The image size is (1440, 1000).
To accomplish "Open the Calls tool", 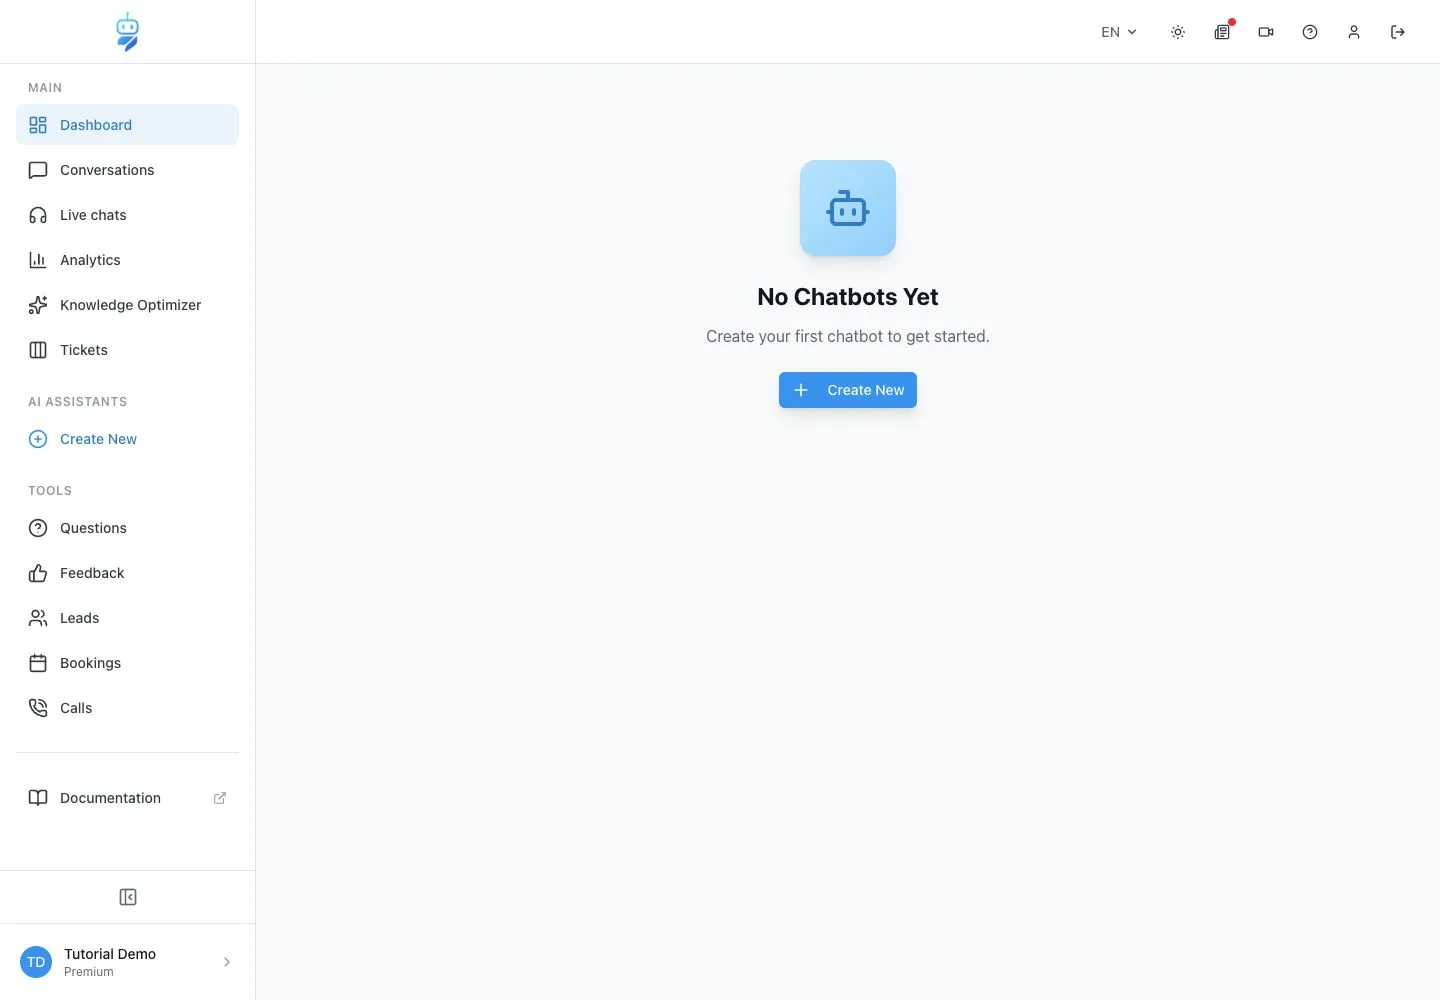I will point(127,708).
